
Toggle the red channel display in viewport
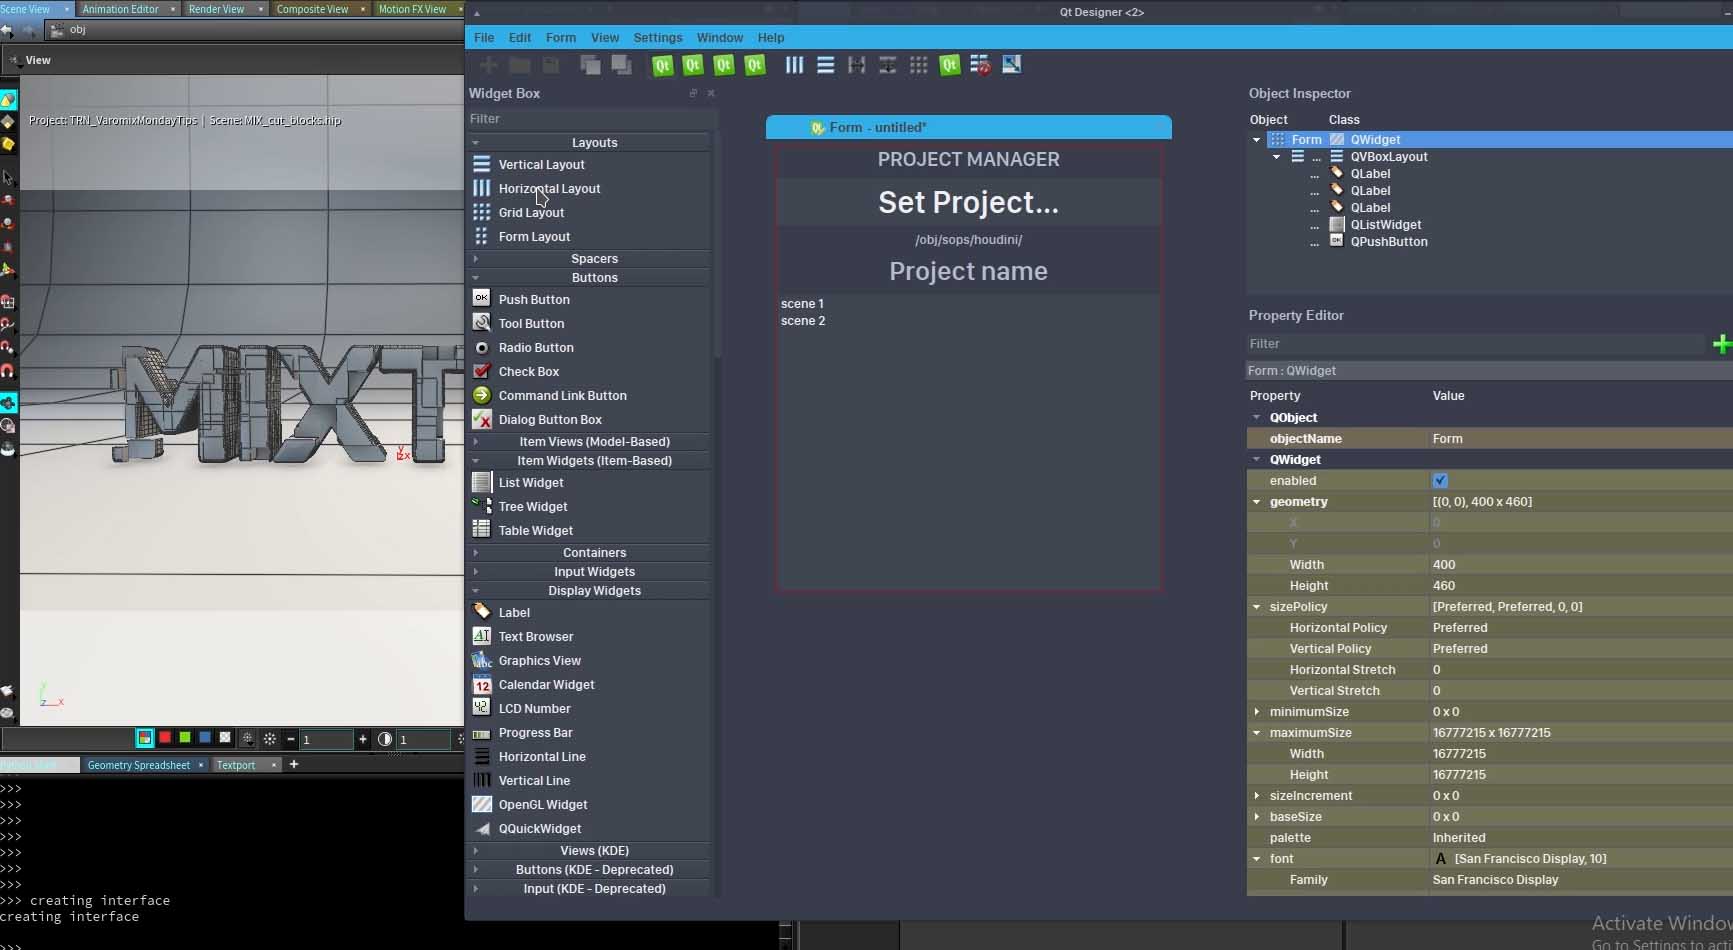click(165, 738)
